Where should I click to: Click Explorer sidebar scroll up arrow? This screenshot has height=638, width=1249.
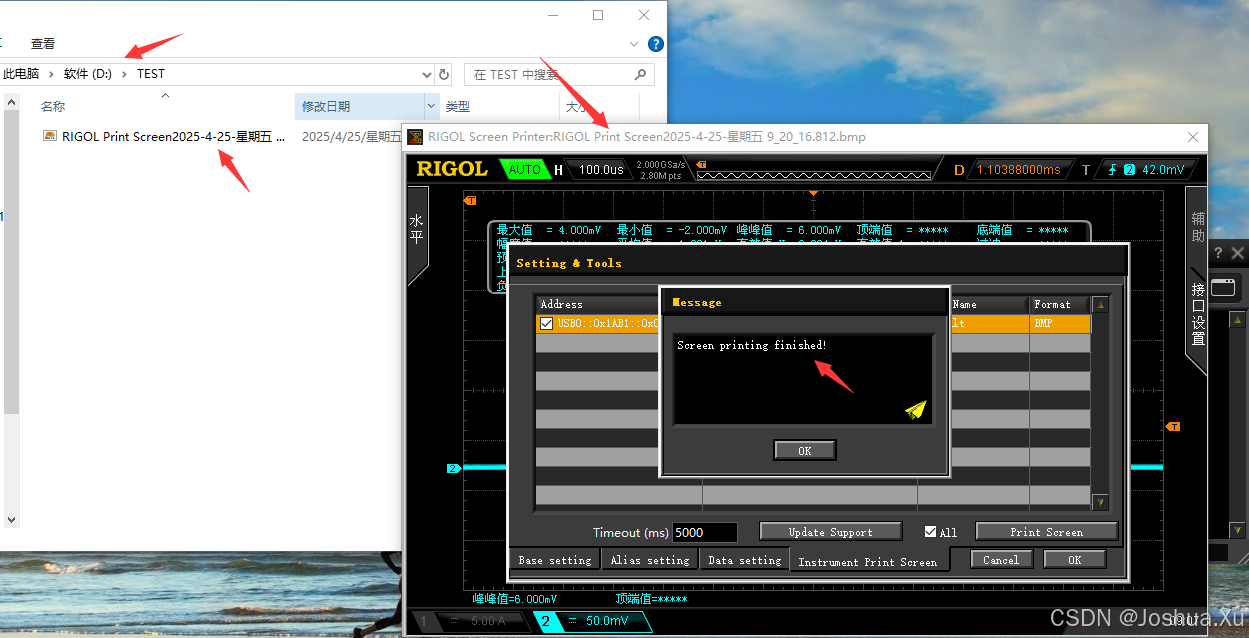pos(12,101)
